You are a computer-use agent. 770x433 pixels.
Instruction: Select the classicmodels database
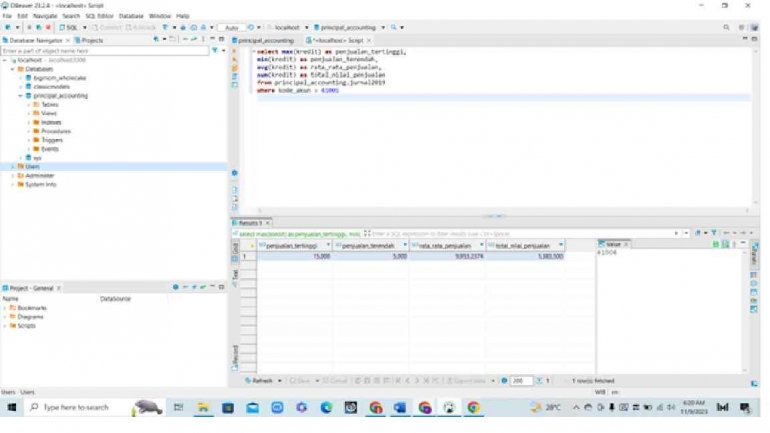tap(52, 87)
